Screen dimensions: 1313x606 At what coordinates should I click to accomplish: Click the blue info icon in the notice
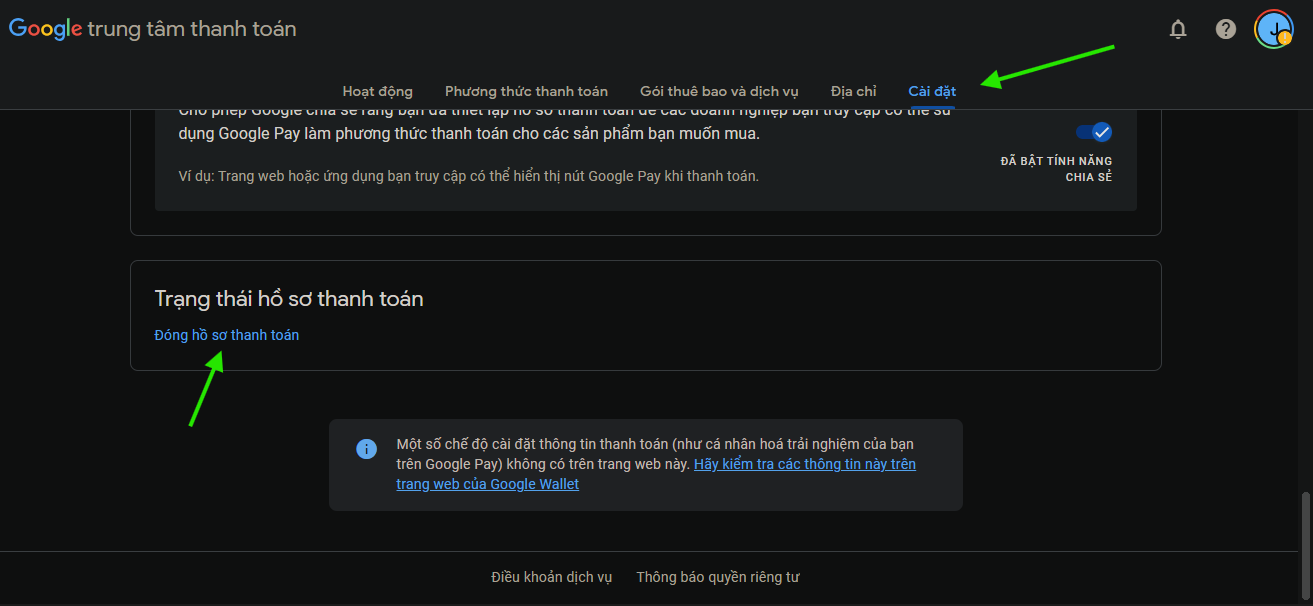367,449
